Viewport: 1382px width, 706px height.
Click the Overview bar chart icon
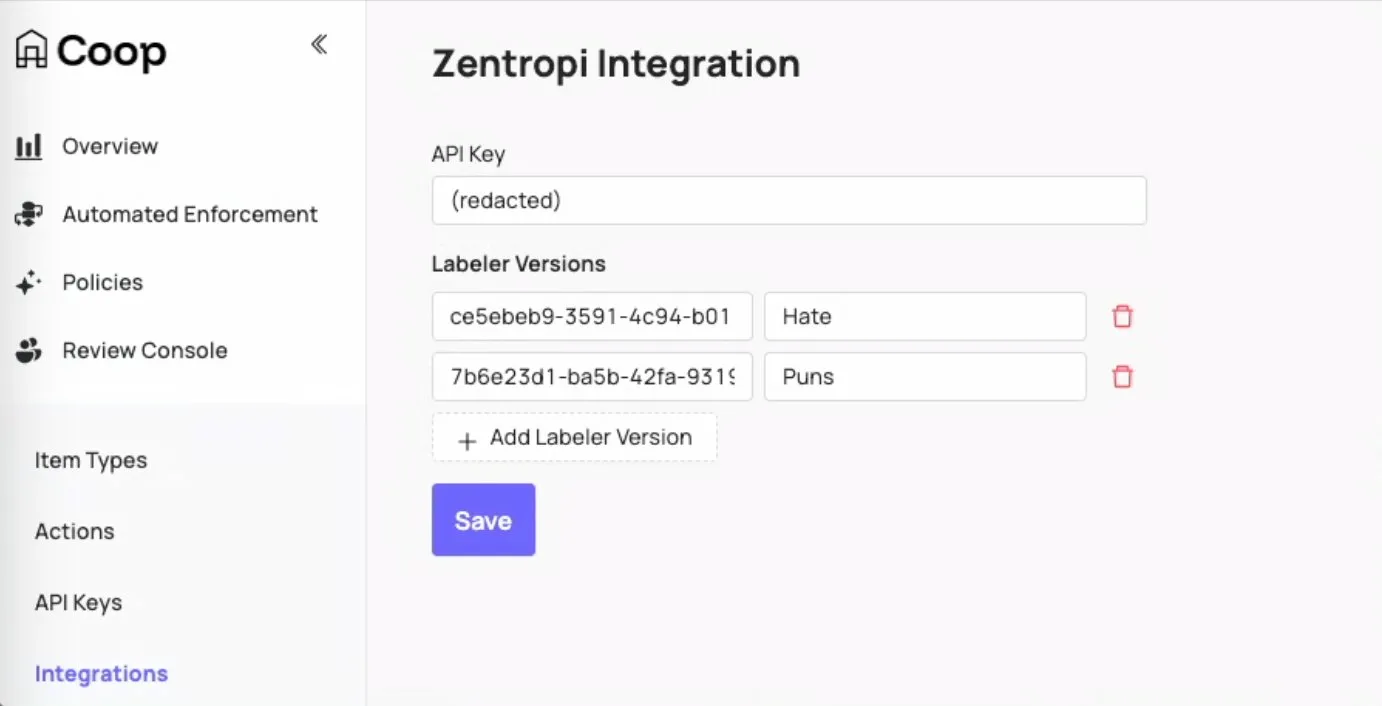point(29,147)
